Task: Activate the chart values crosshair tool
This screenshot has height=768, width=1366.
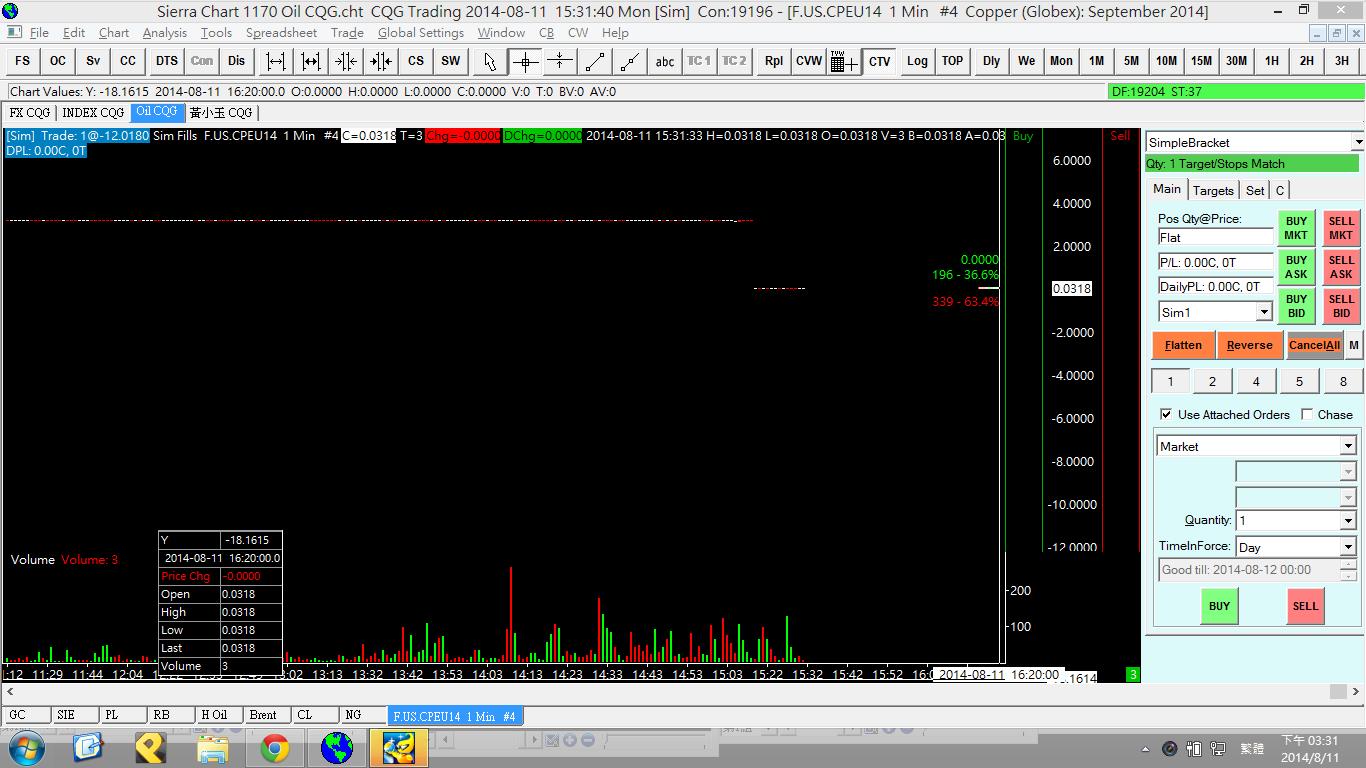Action: (x=525, y=61)
